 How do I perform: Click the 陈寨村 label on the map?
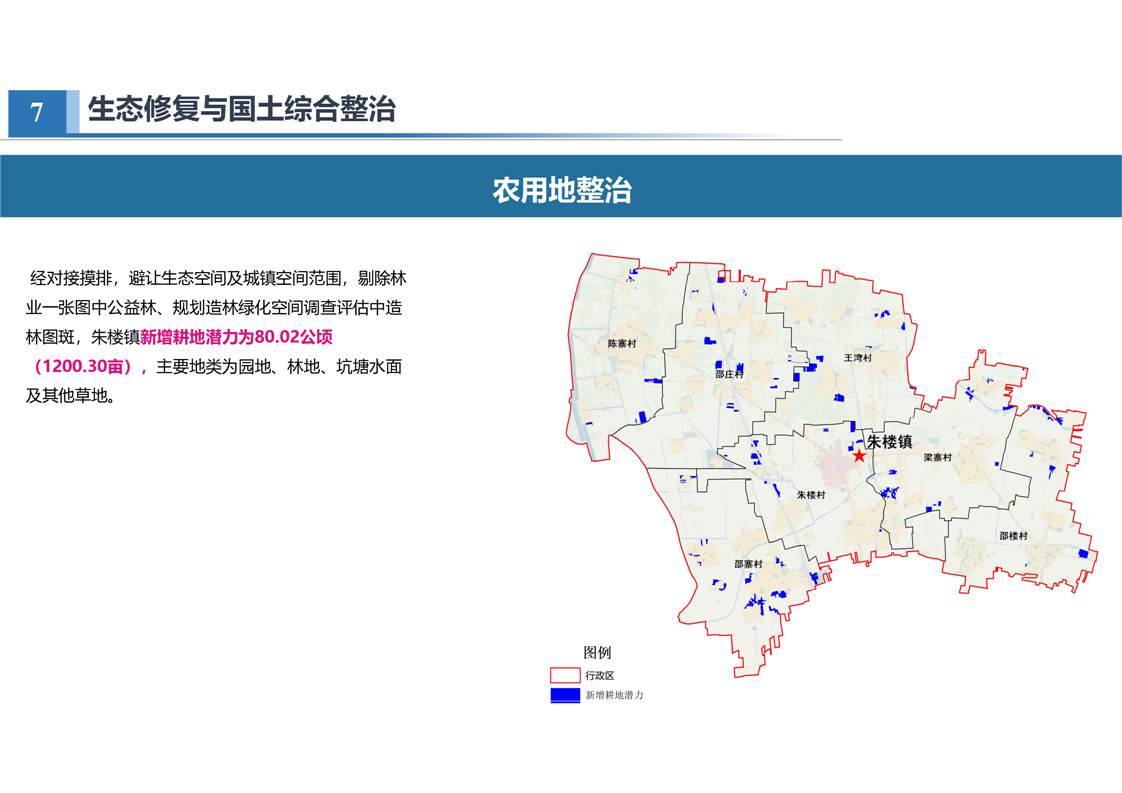pyautogui.click(x=622, y=343)
